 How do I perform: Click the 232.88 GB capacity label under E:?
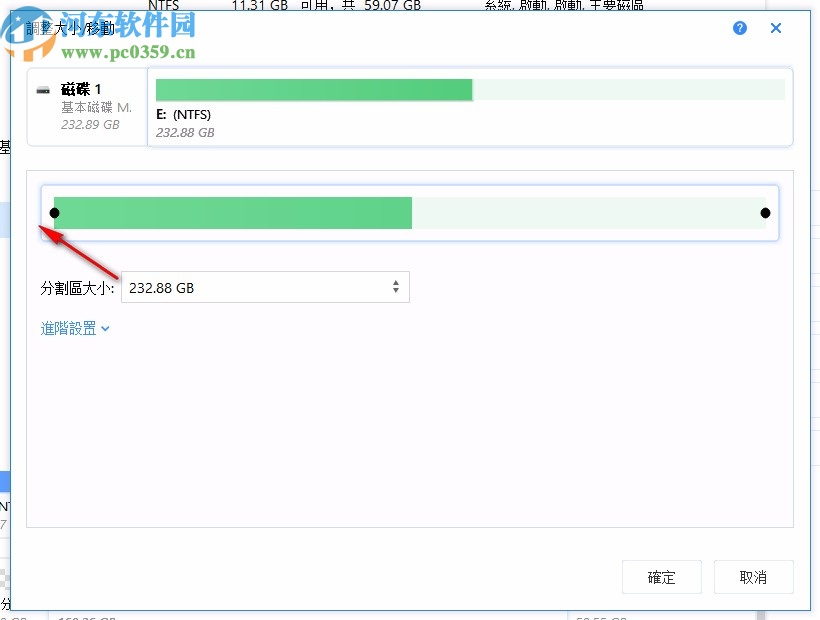coord(185,132)
